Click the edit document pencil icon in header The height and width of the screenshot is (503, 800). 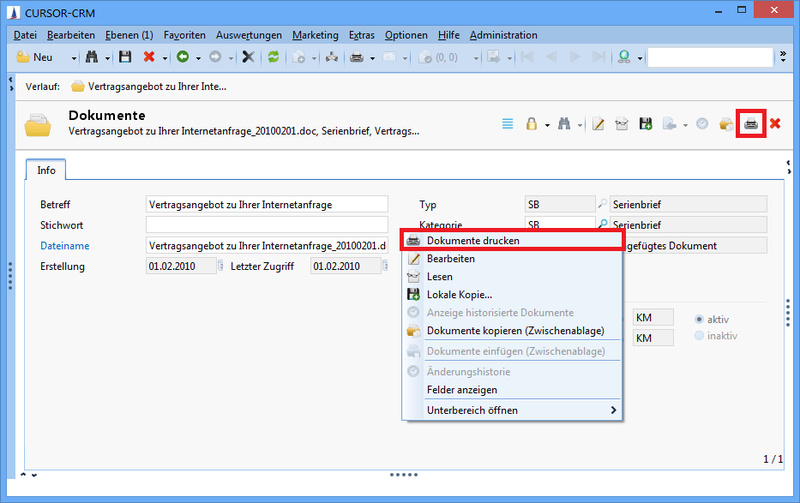click(x=598, y=124)
